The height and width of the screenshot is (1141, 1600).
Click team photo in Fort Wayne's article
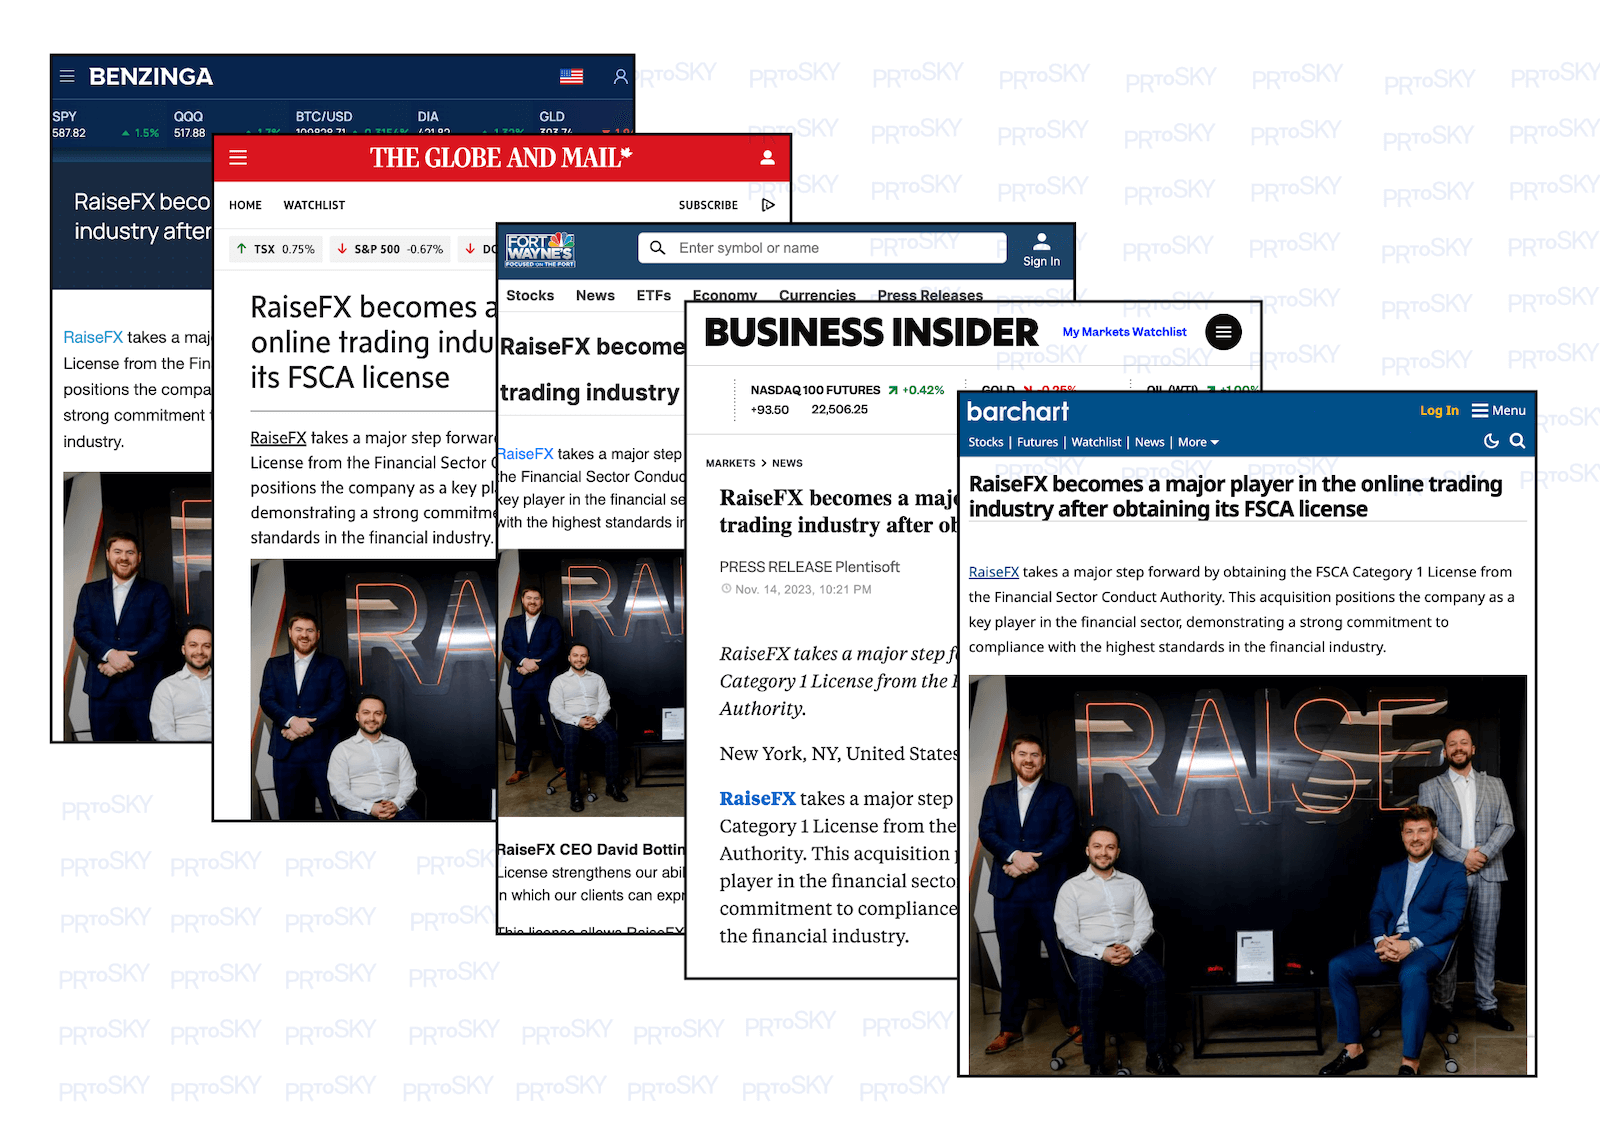coord(591,682)
